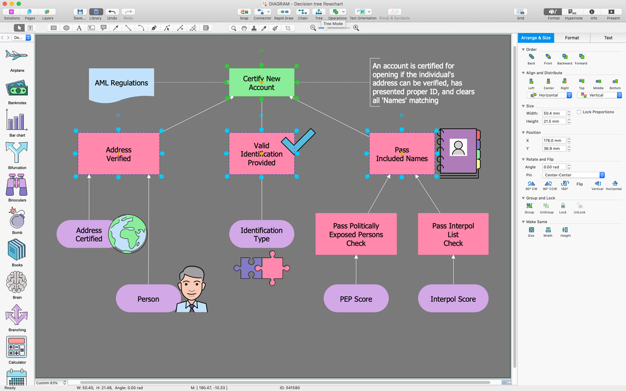This screenshot has height=391, width=626.
Task: Add the Binoculars library shape
Action: click(x=16, y=186)
